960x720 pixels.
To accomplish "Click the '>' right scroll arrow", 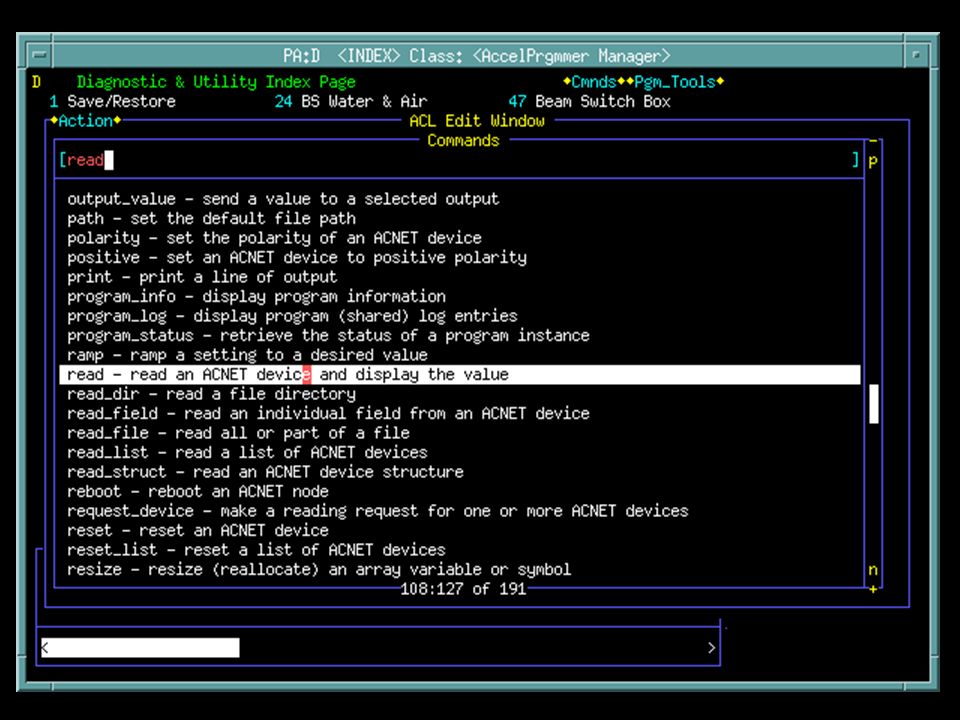I will (711, 648).
